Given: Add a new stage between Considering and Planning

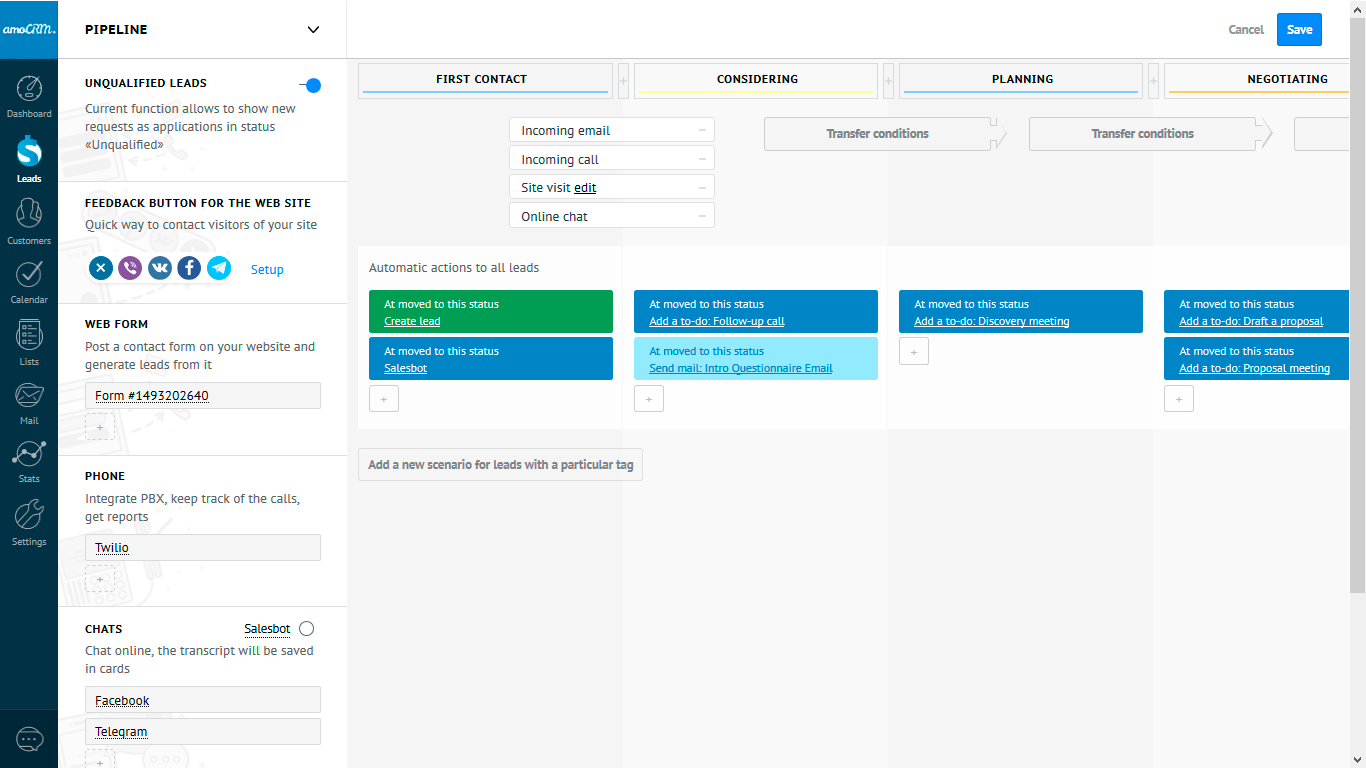Looking at the screenshot, I should [x=888, y=80].
